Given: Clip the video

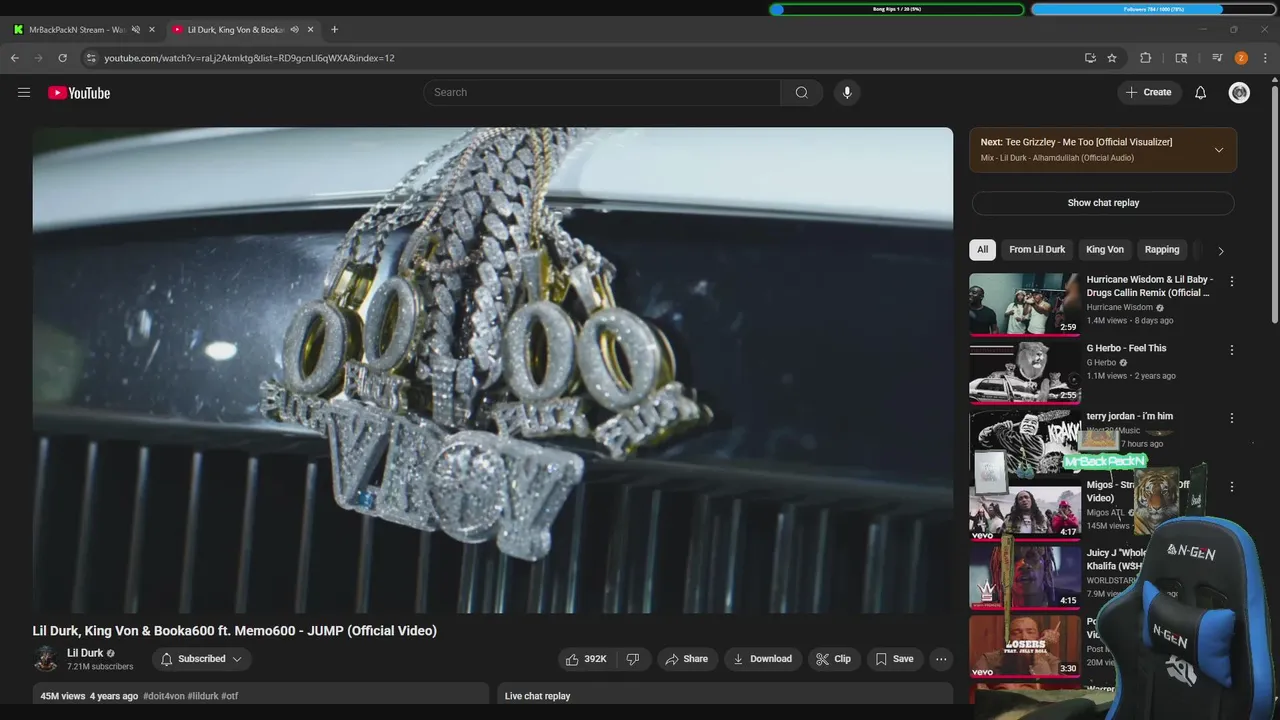Looking at the screenshot, I should [834, 659].
